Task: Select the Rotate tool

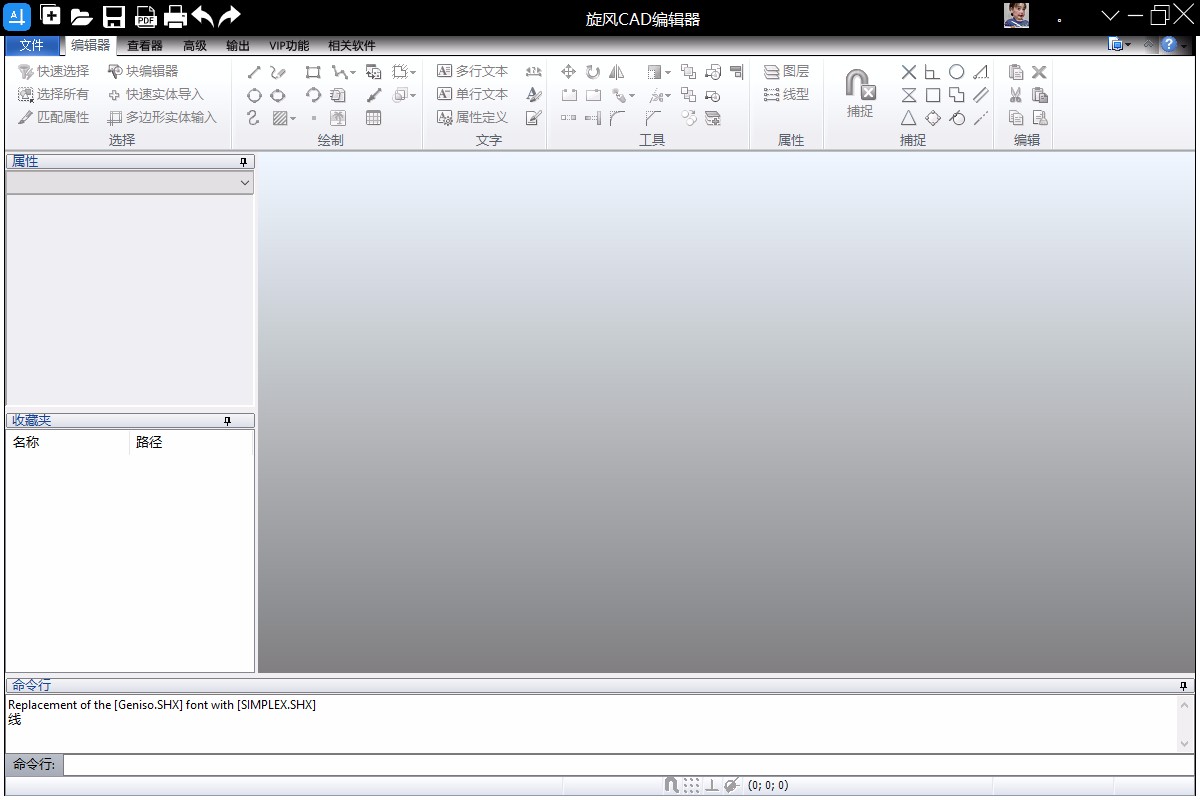Action: coord(593,72)
